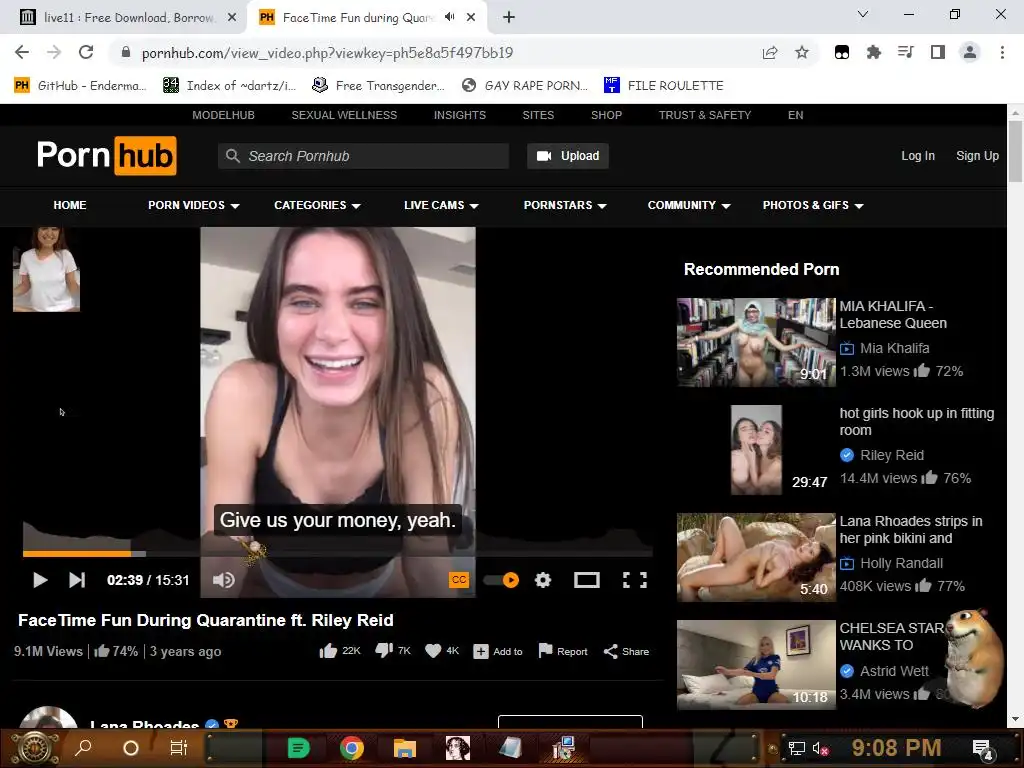The height and width of the screenshot is (768, 1024).
Task: Expand the CATEGORIES dropdown
Action: pyautogui.click(x=317, y=205)
